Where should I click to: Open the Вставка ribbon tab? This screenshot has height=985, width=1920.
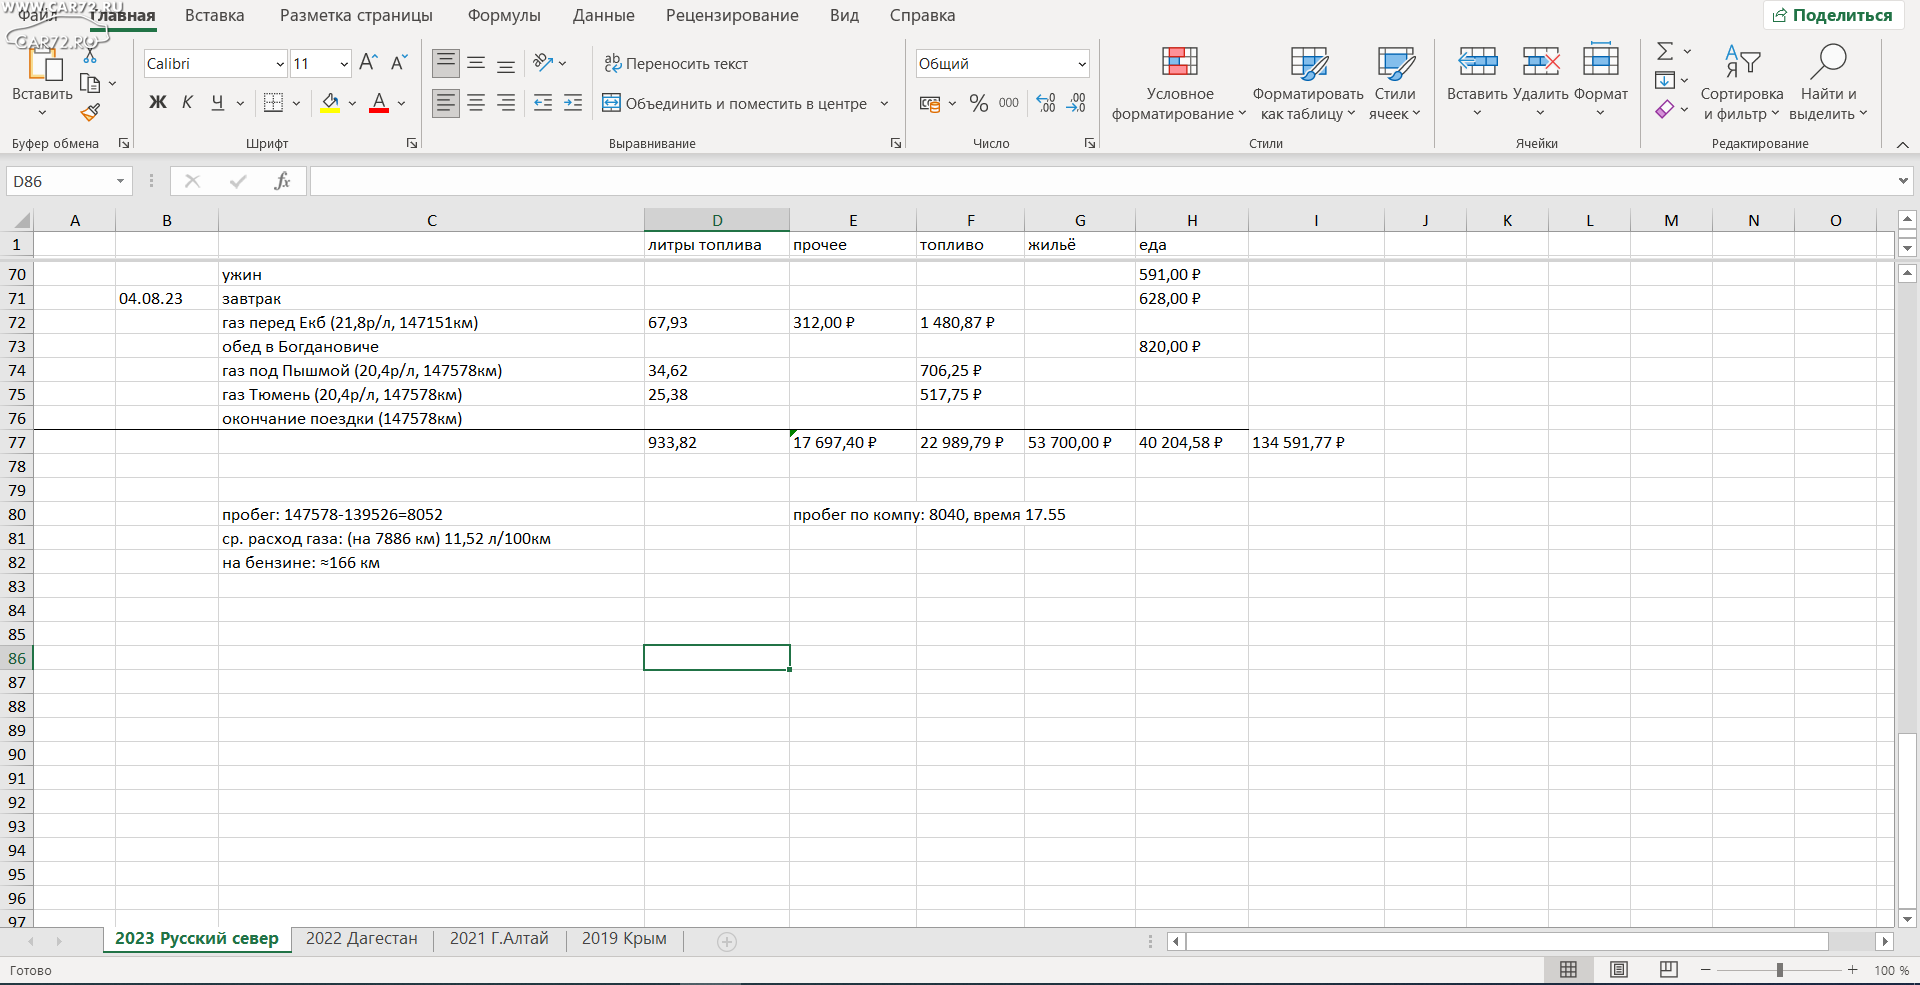click(x=215, y=15)
